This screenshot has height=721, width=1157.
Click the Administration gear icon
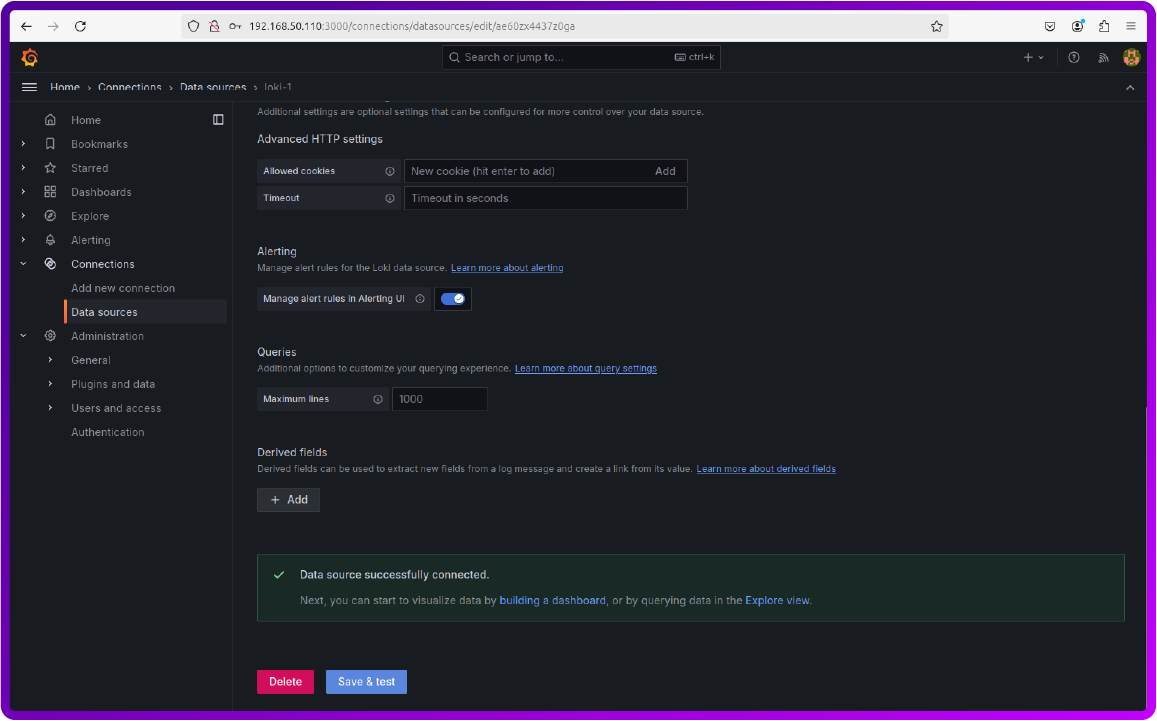tap(50, 336)
